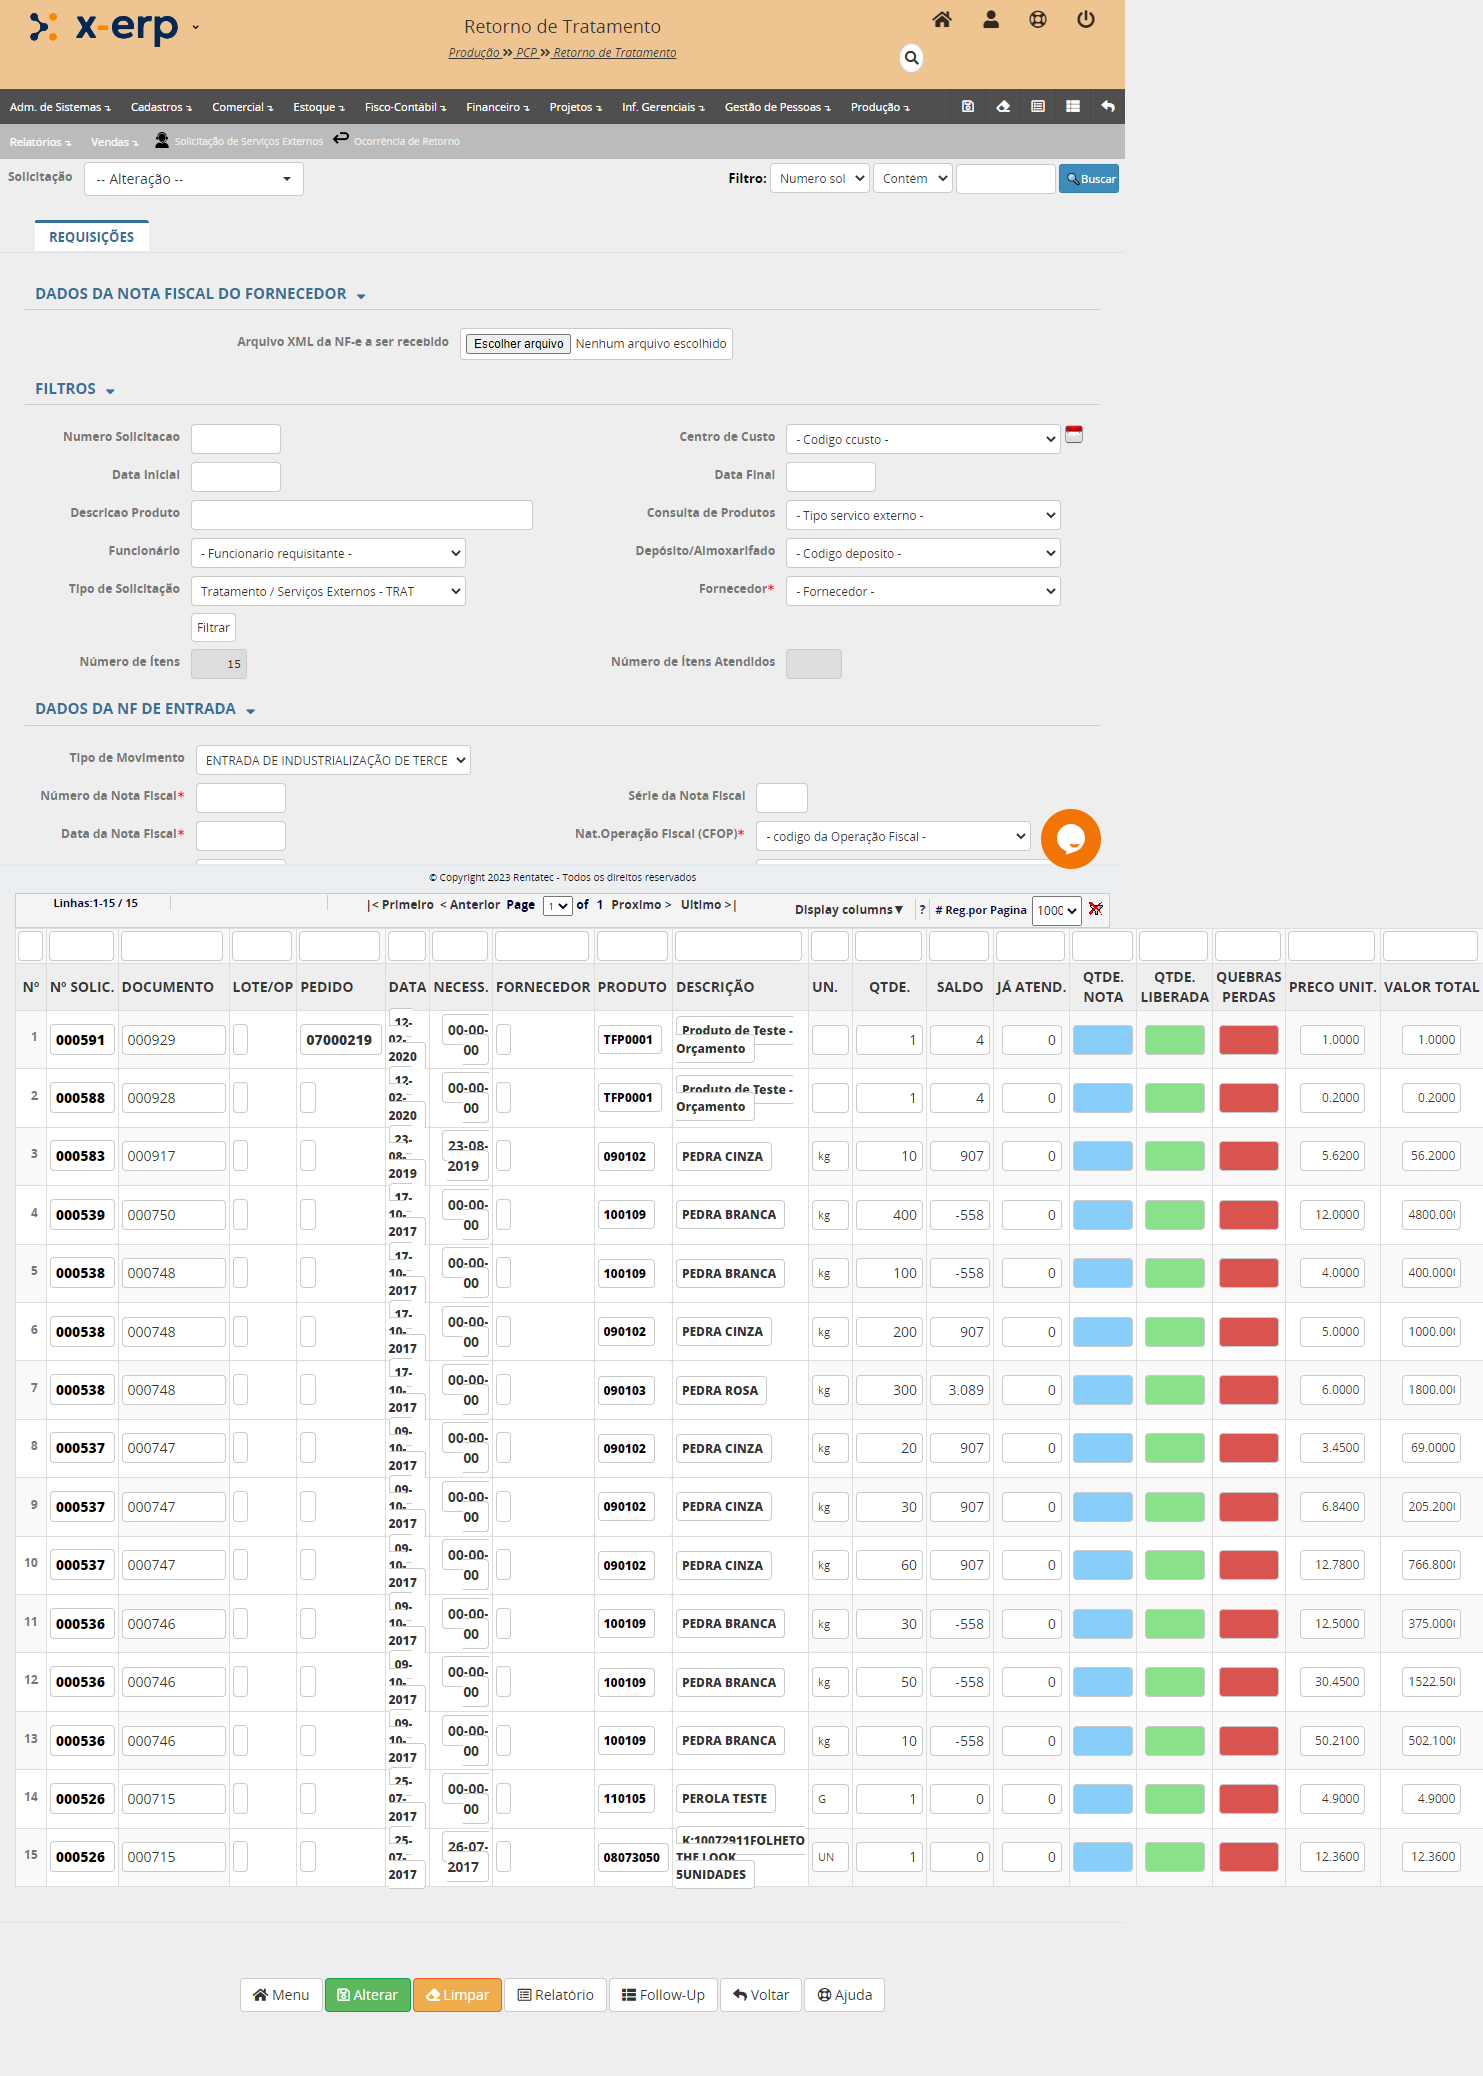Screen dimensions: 1483x2076
Task: Select the REQUISIÇÕES tab
Action: [91, 237]
